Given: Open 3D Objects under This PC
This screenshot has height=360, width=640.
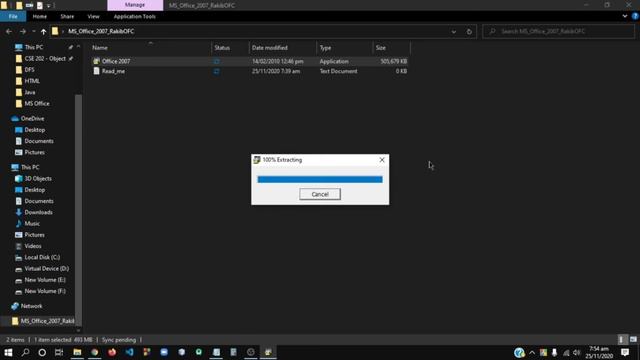Looking at the screenshot, I should click(38, 178).
